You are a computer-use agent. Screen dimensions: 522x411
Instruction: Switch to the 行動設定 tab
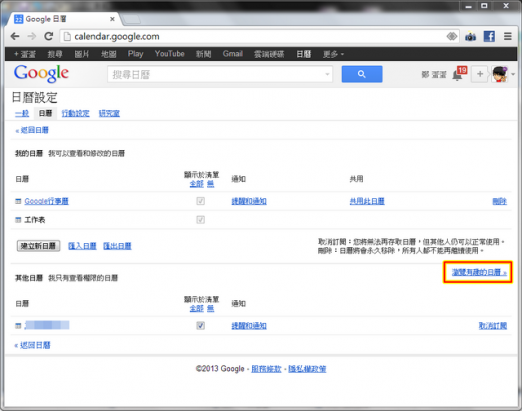tap(76, 113)
